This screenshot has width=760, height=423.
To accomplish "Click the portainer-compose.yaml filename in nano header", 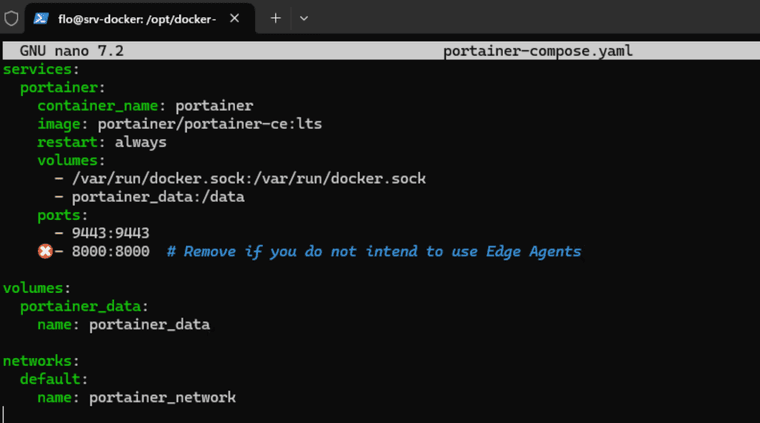I will click(538, 51).
